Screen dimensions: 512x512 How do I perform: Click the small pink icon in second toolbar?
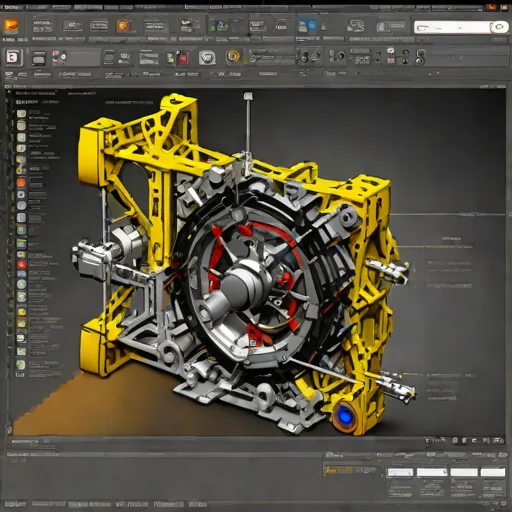(390, 60)
